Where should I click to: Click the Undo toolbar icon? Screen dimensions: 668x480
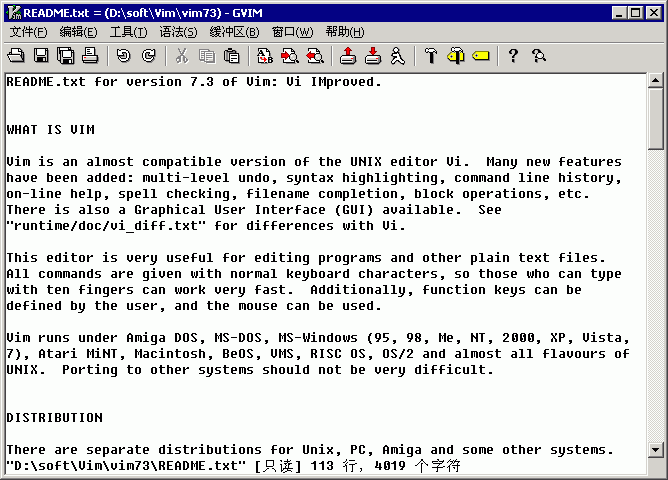coord(124,56)
